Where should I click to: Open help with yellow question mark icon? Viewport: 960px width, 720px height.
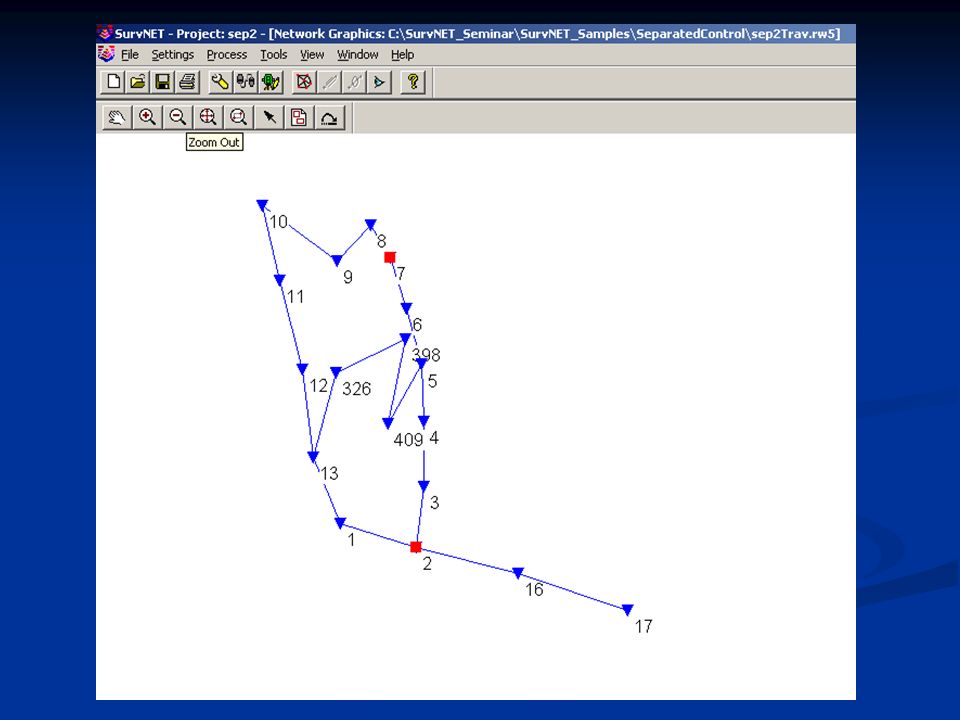click(x=413, y=81)
